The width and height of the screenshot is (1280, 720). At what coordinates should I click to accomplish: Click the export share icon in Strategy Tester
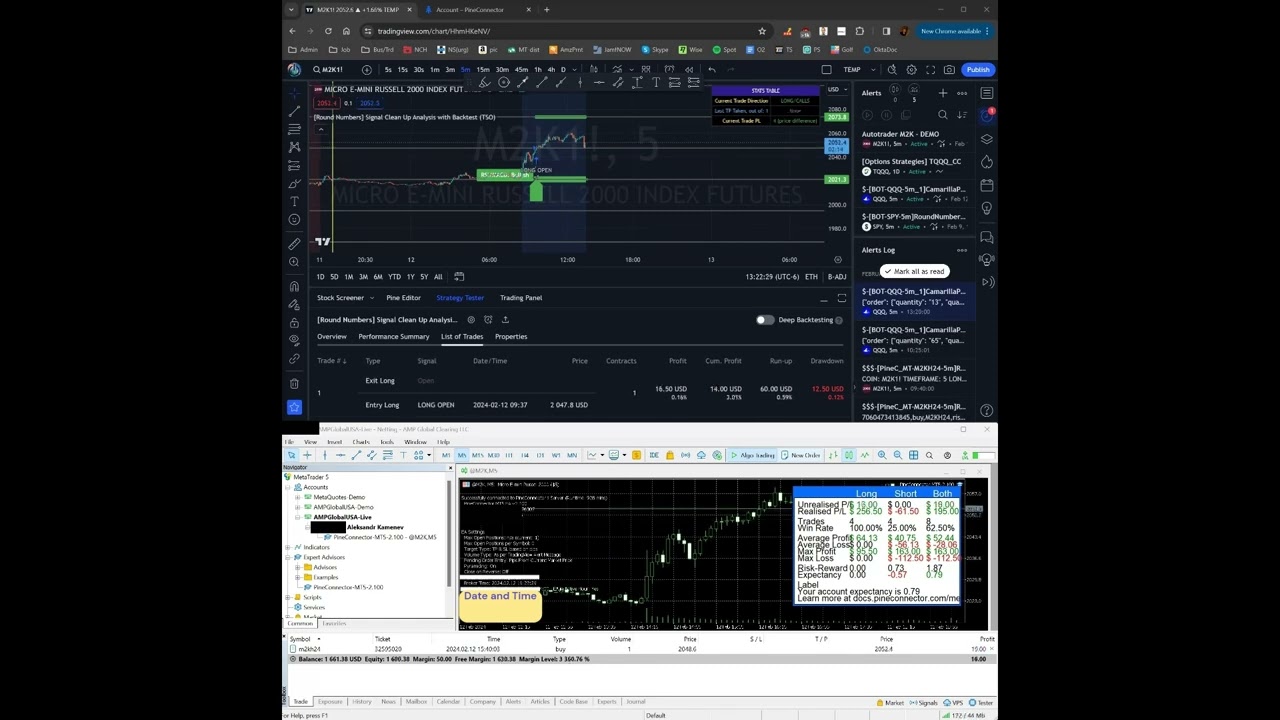(505, 320)
